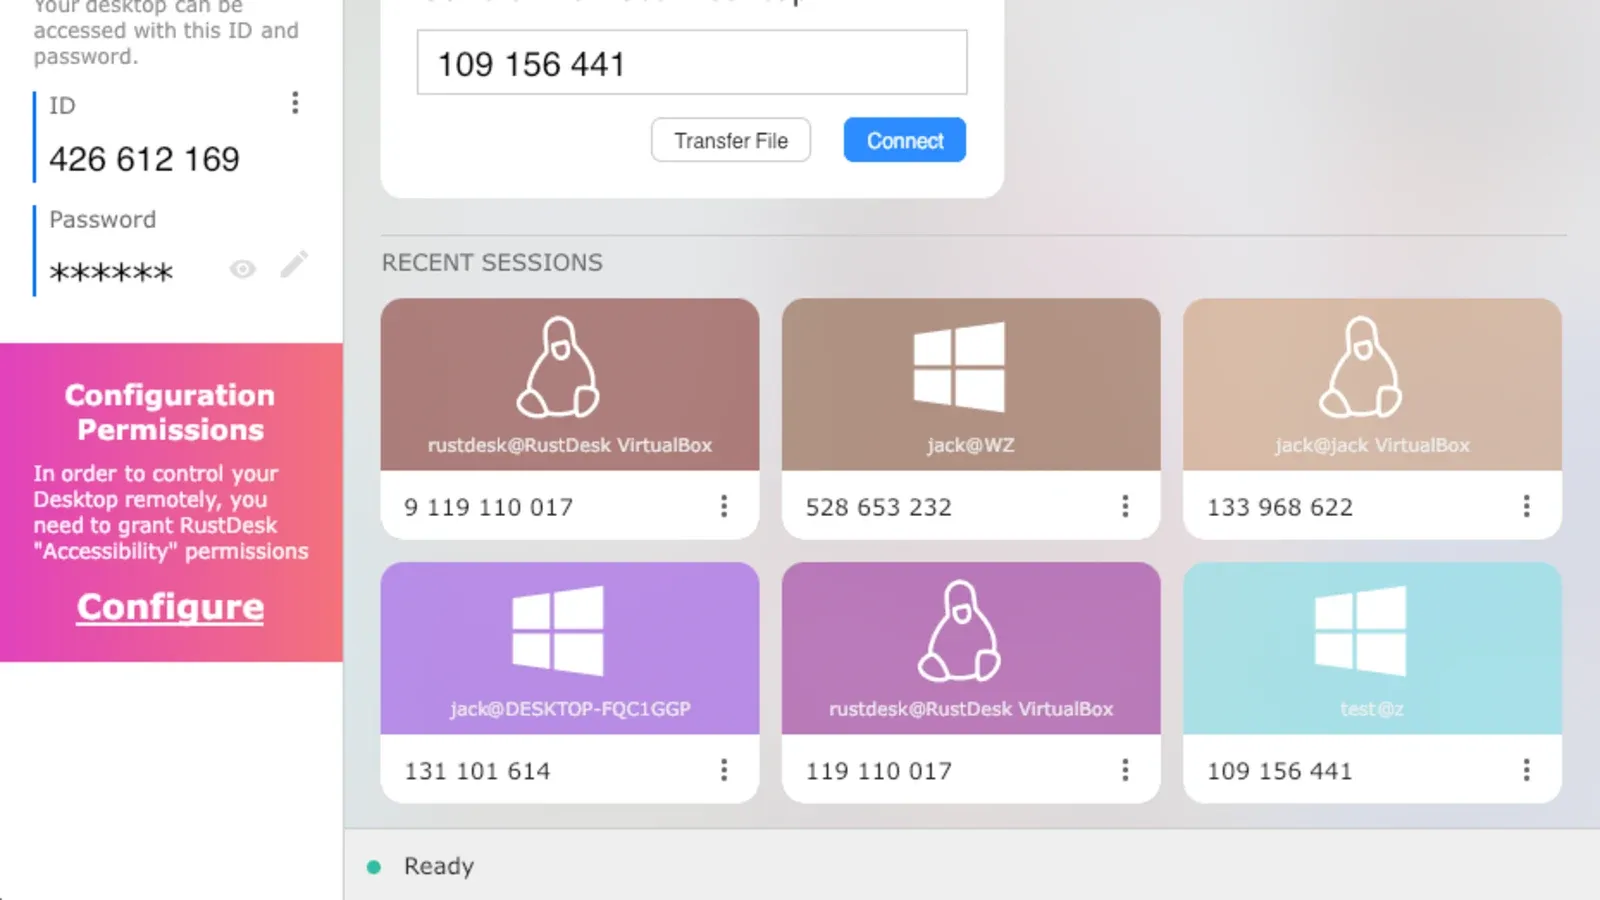Click the Linux icon on the 9 119 110 017 card
1600x900 pixels.
558,367
